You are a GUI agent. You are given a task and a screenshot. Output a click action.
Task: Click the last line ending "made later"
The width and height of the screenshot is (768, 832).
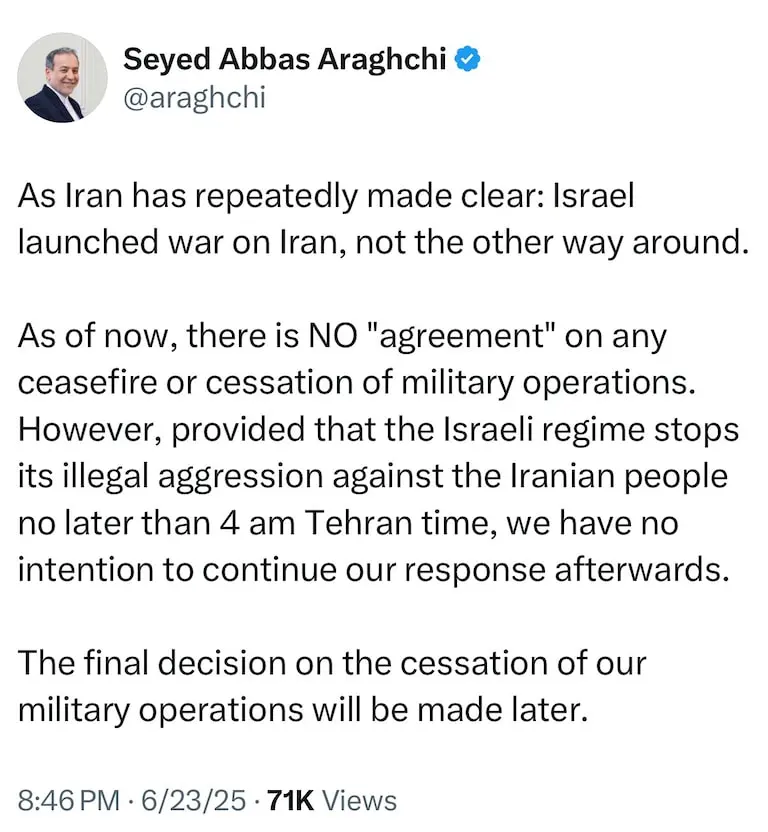pos(299,708)
